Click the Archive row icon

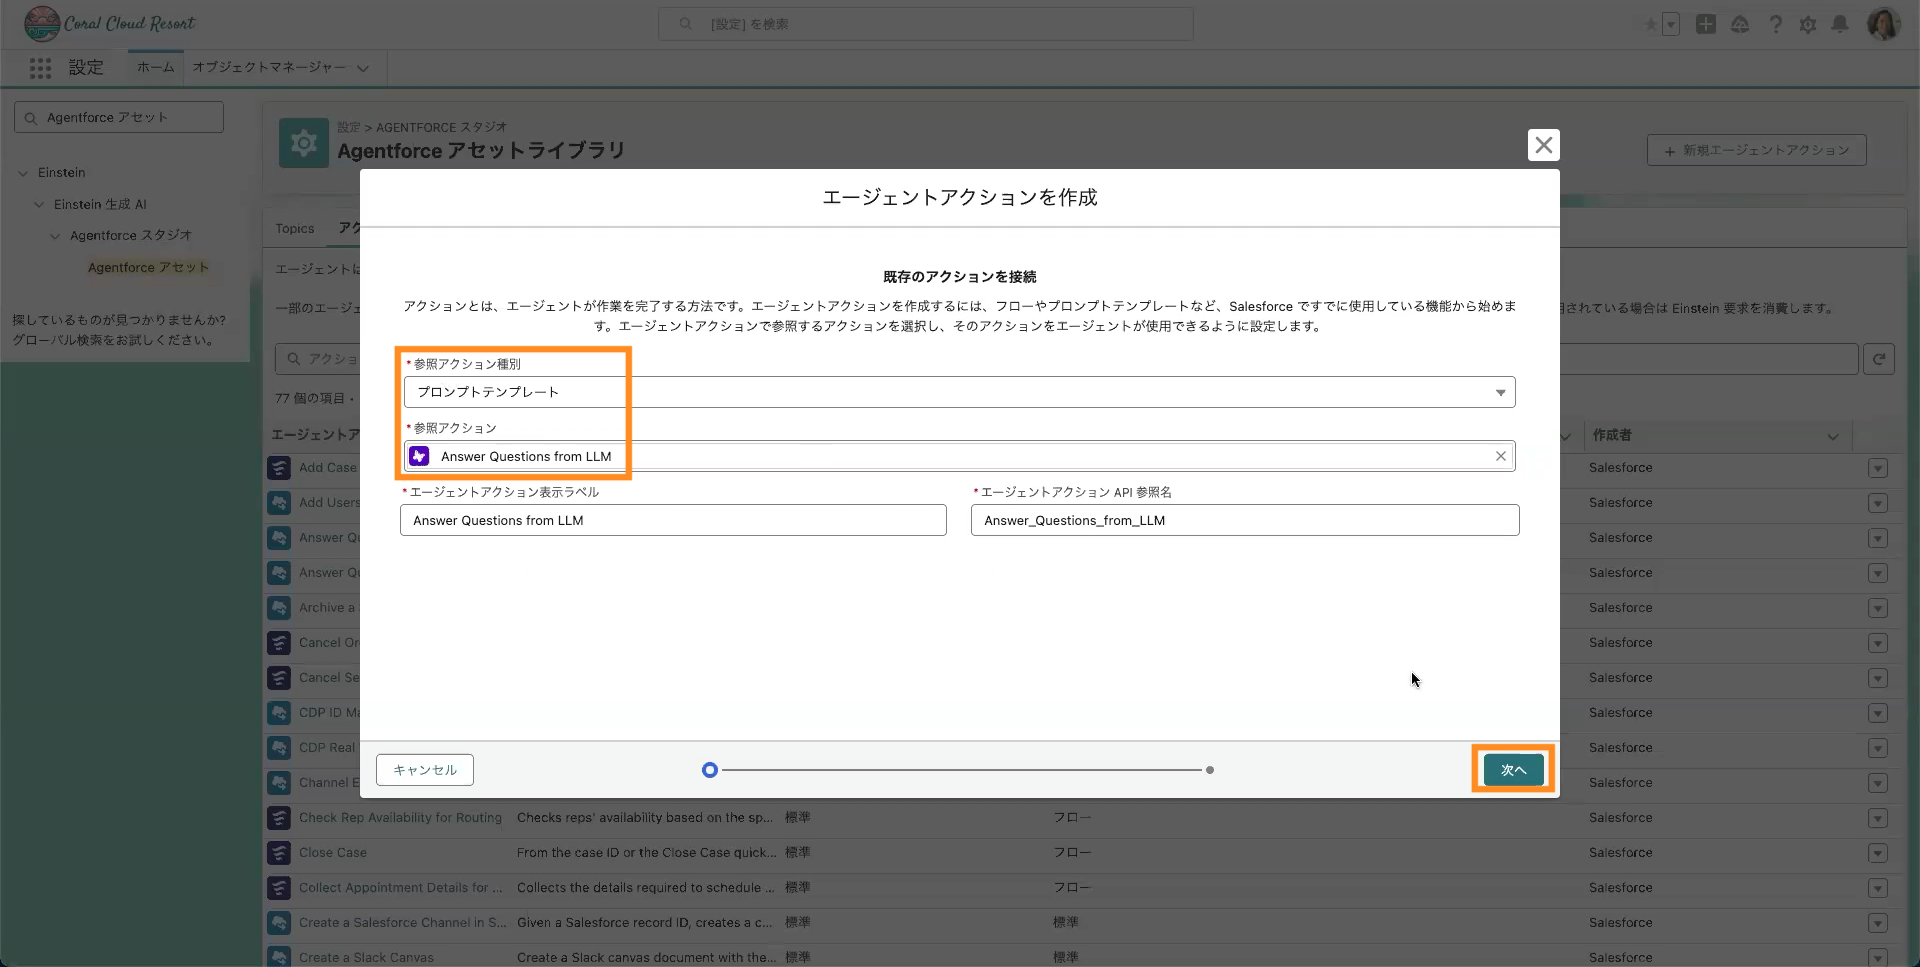point(279,608)
